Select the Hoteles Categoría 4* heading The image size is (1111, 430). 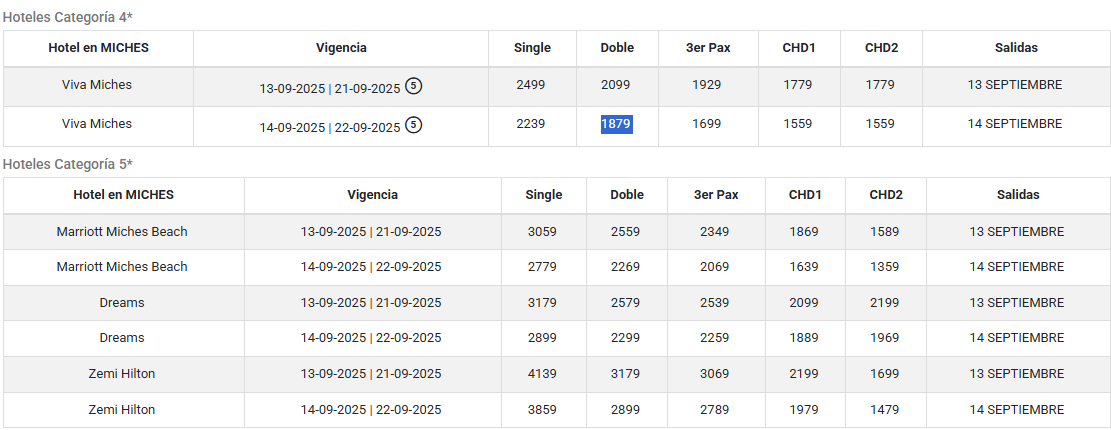point(67,17)
